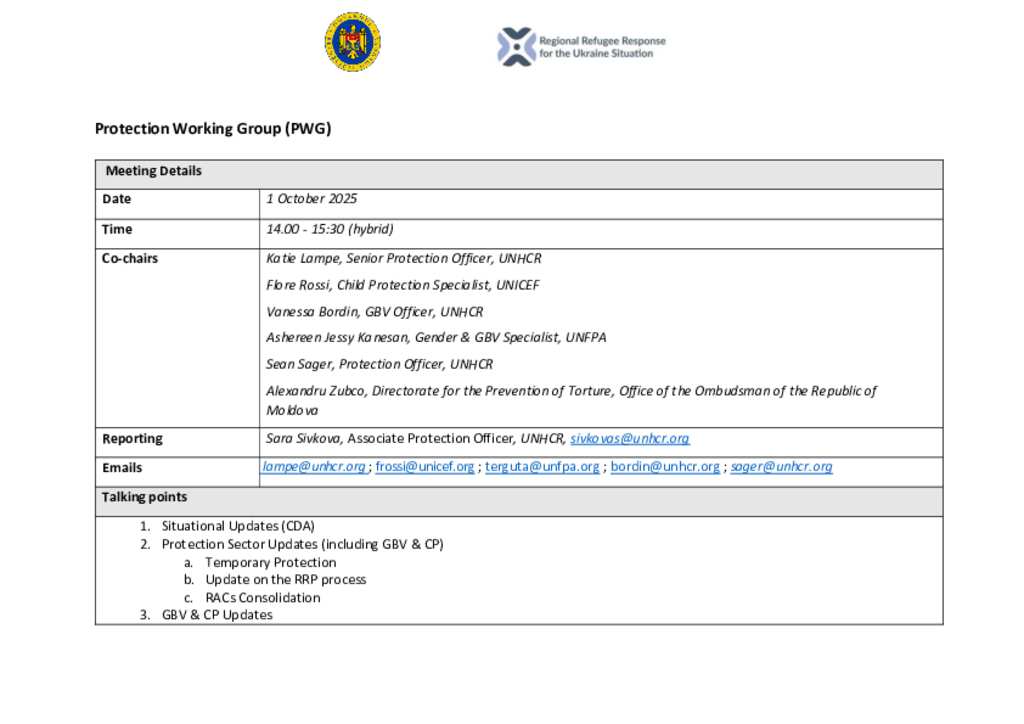Click the GBV & CP Updates list item
1024x724 pixels.
coord(217,614)
